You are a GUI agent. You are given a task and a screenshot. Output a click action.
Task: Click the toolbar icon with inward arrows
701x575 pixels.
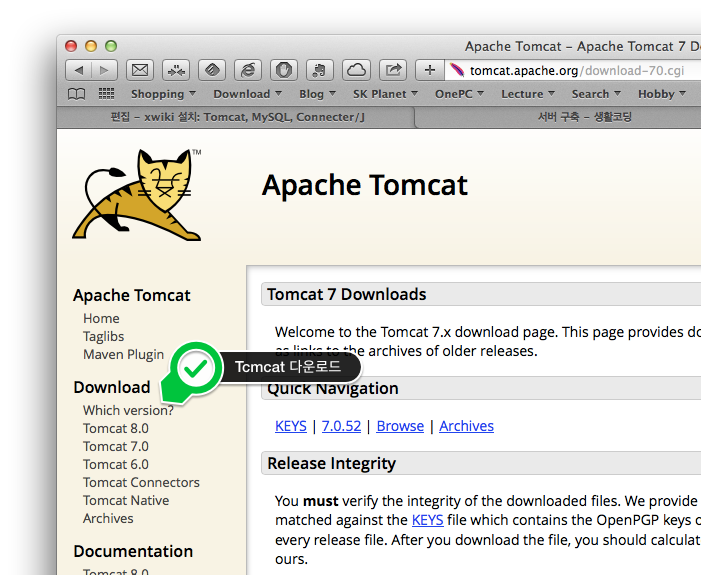tap(176, 70)
